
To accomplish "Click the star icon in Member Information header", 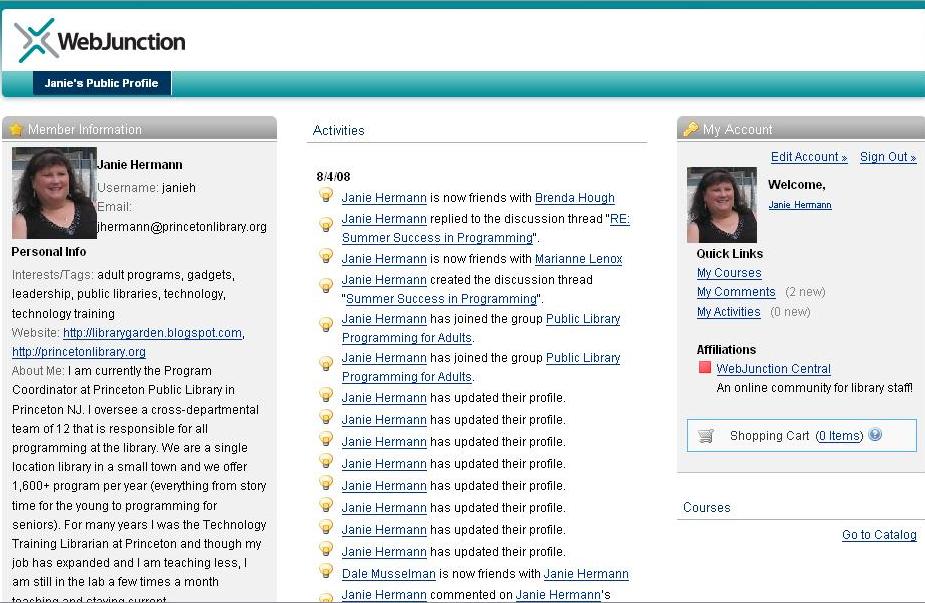I will coord(16,129).
